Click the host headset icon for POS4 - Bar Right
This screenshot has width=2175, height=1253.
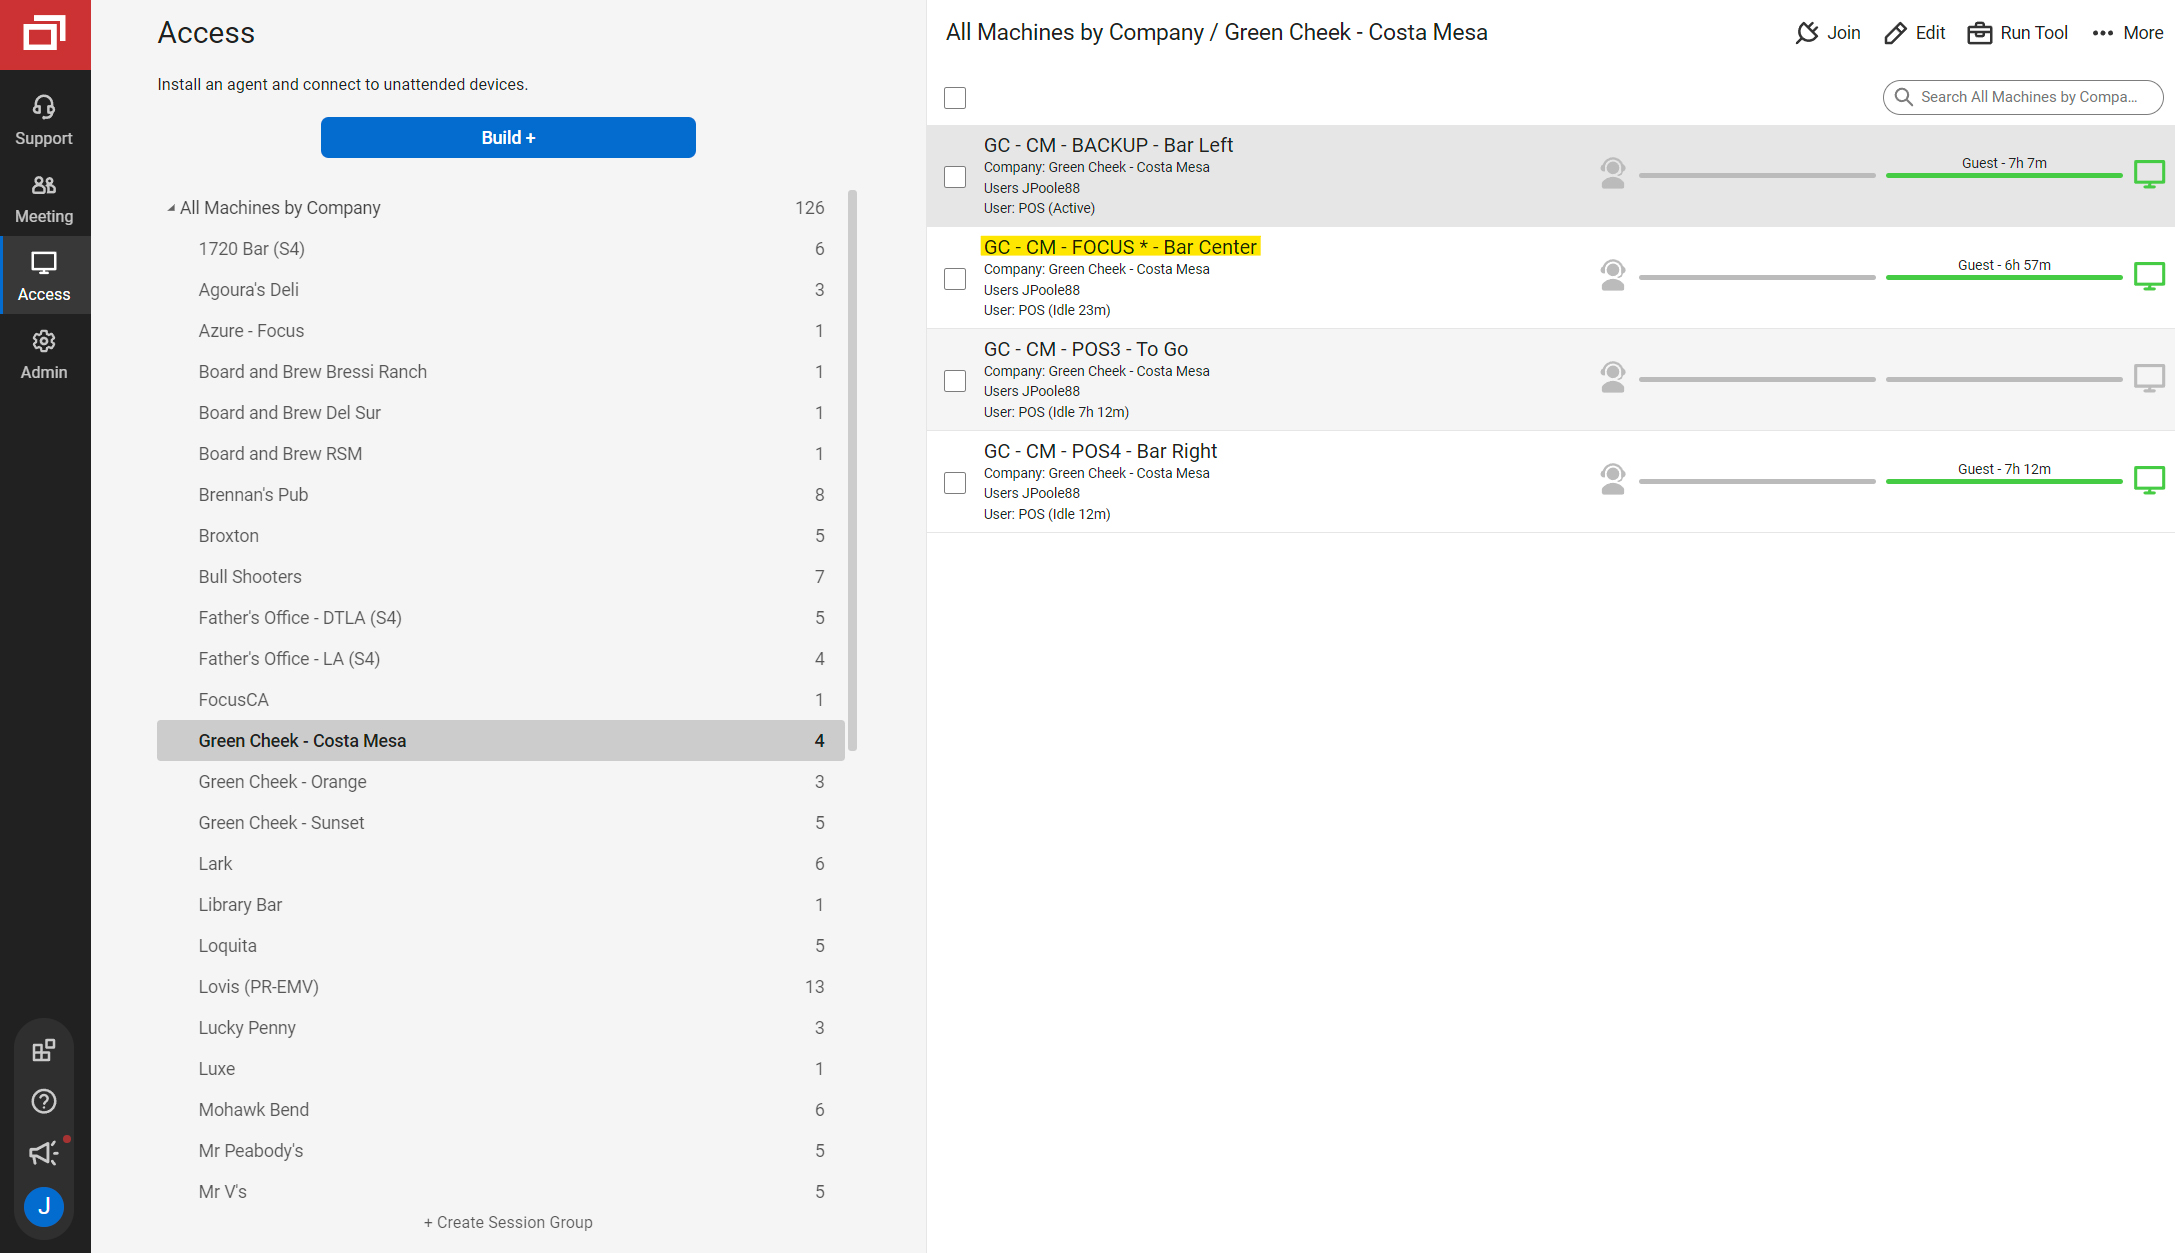click(x=1613, y=479)
